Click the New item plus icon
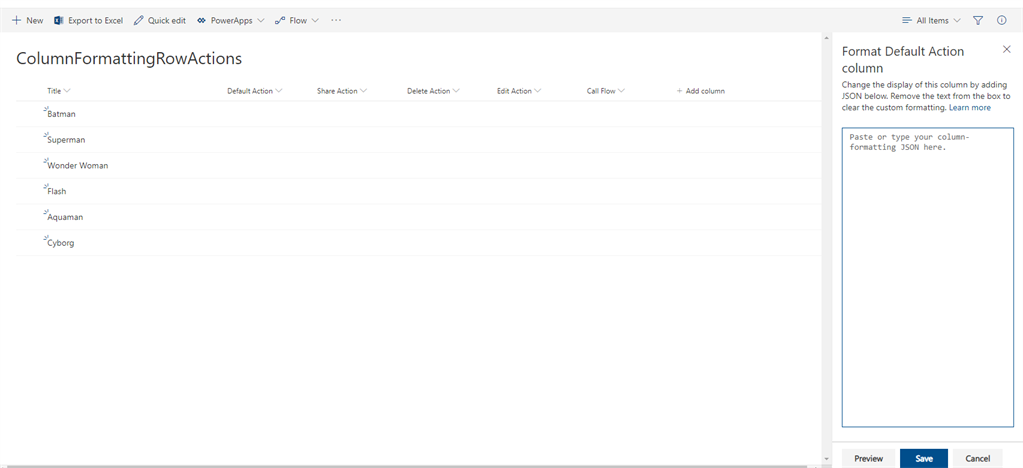The height and width of the screenshot is (468, 1023). coord(16,20)
